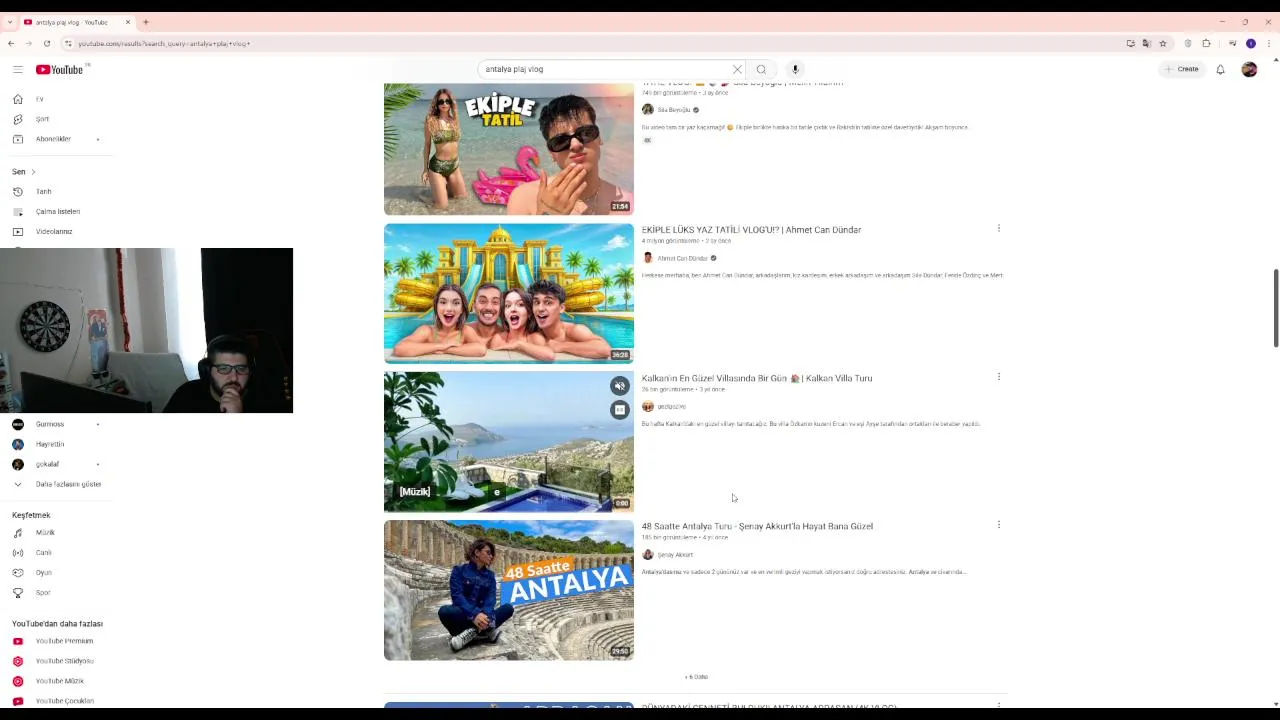
Task: Expand Sen section chevron
Action: [32, 172]
